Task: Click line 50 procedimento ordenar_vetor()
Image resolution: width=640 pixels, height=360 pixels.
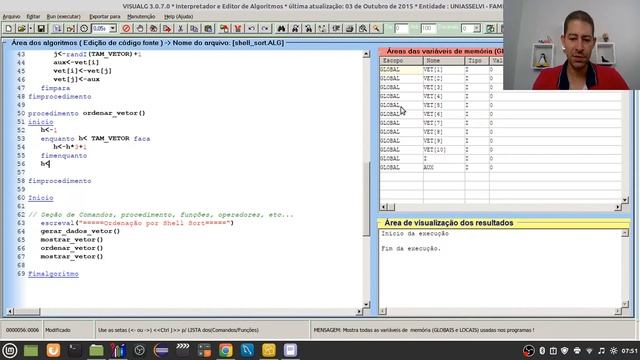Action: 87,113
